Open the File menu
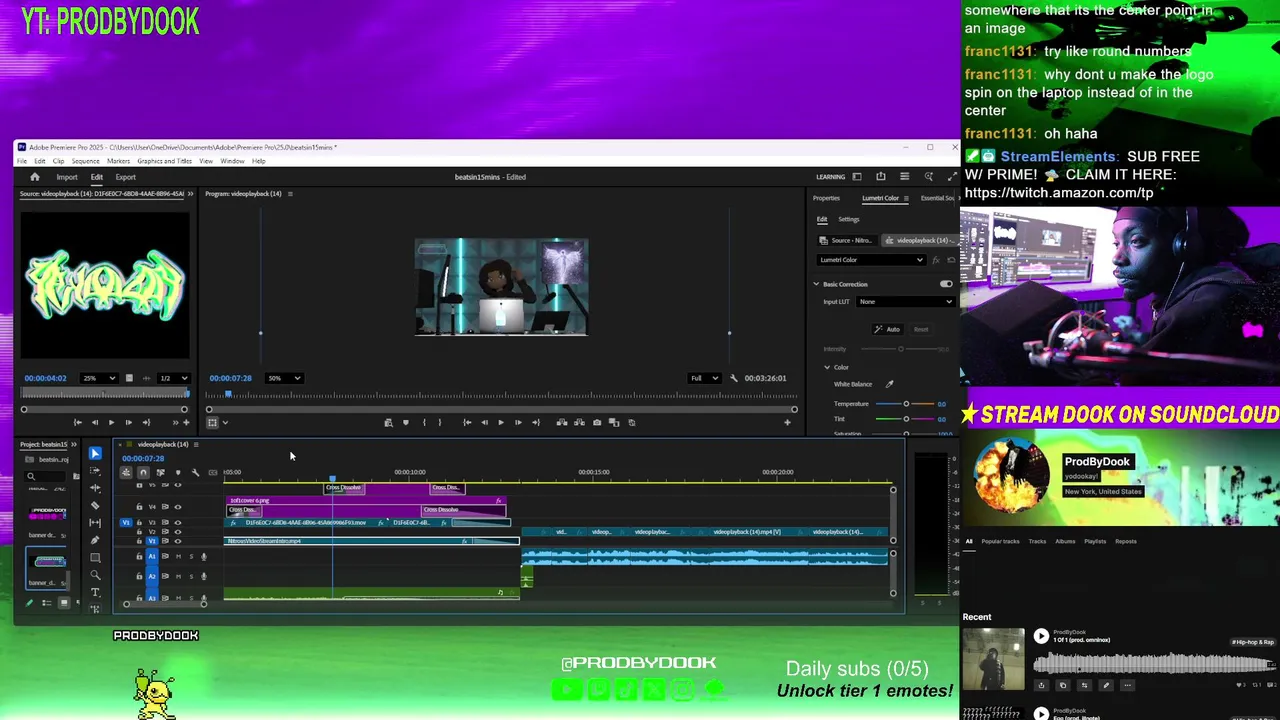Viewport: 1280px width, 720px height. pyautogui.click(x=22, y=161)
